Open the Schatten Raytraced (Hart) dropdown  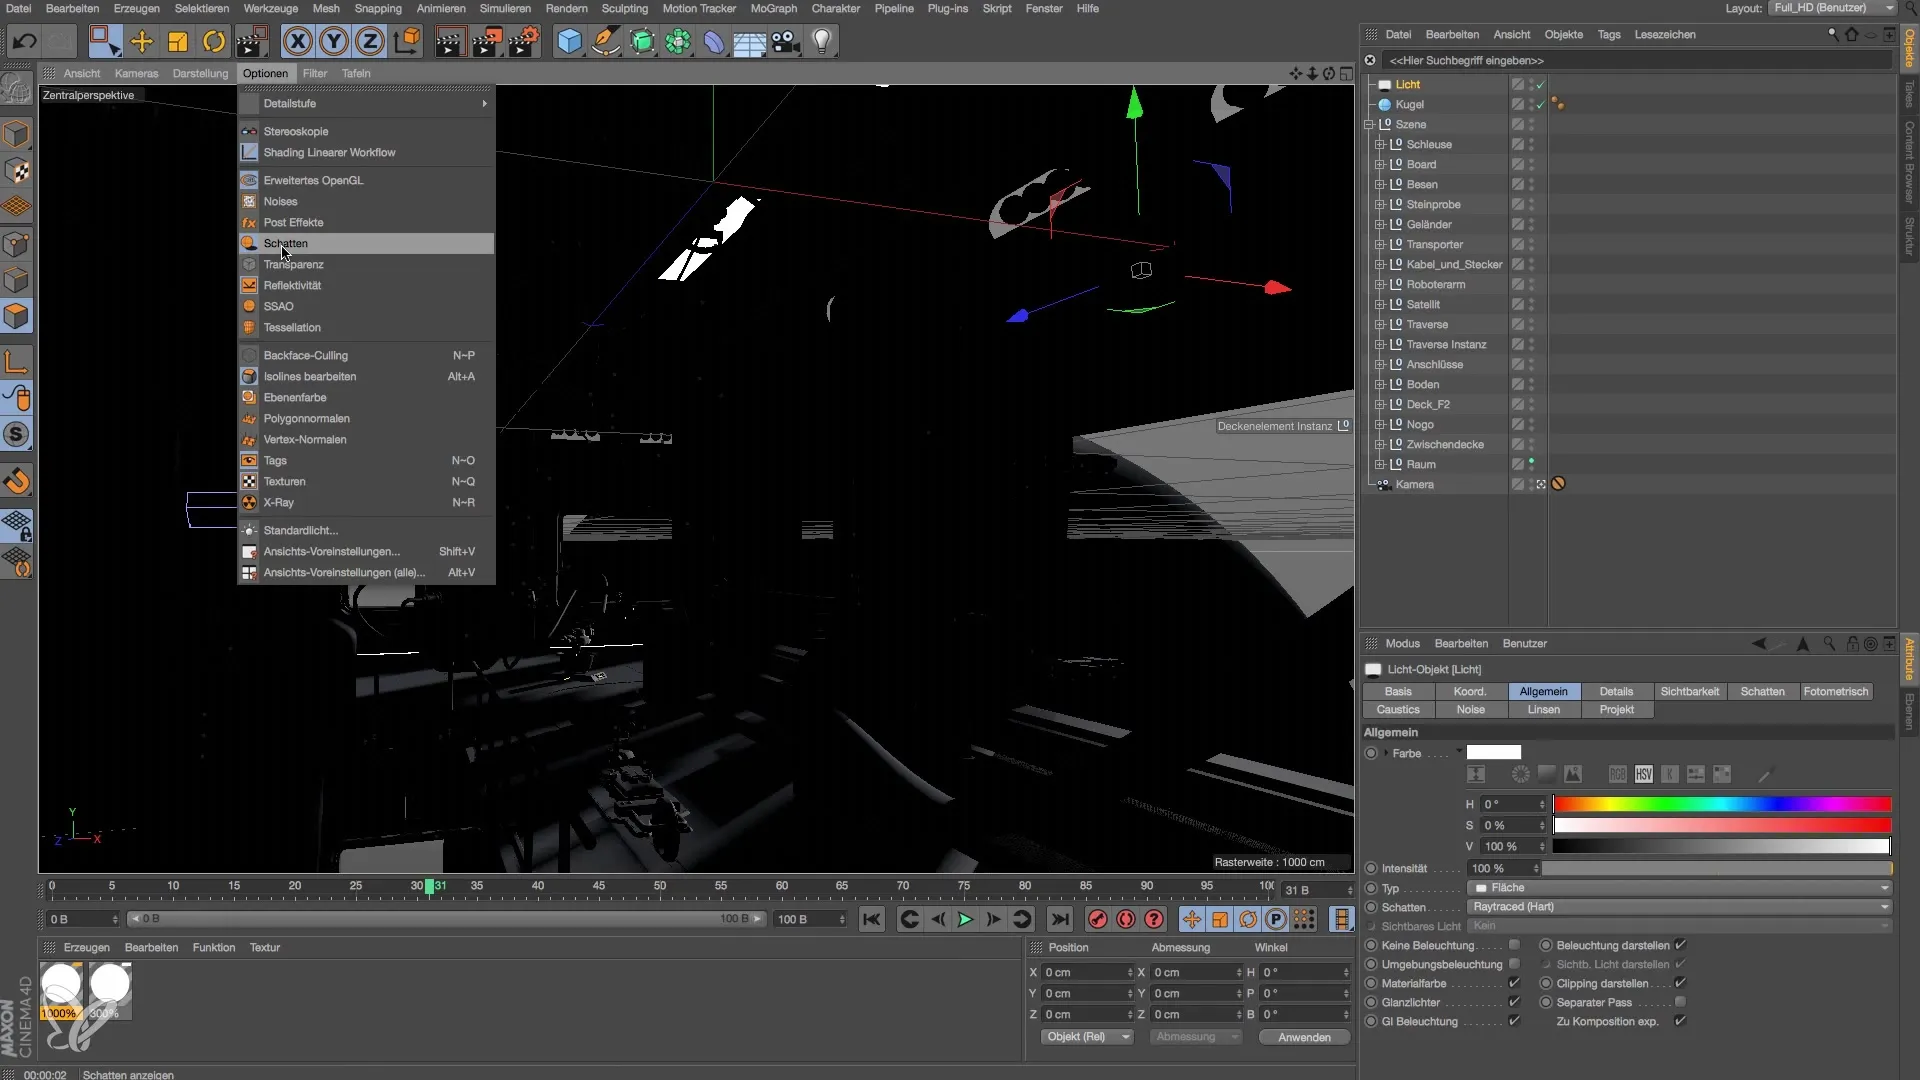tap(1680, 907)
